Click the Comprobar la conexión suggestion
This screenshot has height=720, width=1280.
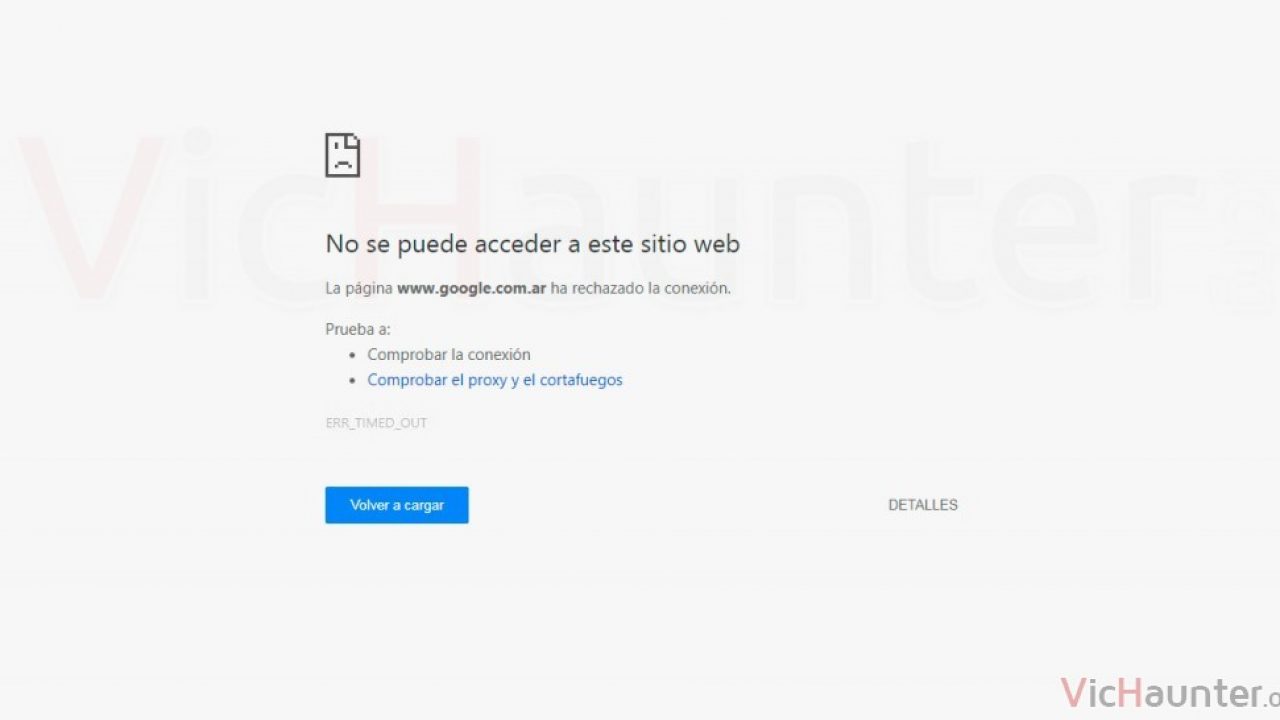(449, 354)
